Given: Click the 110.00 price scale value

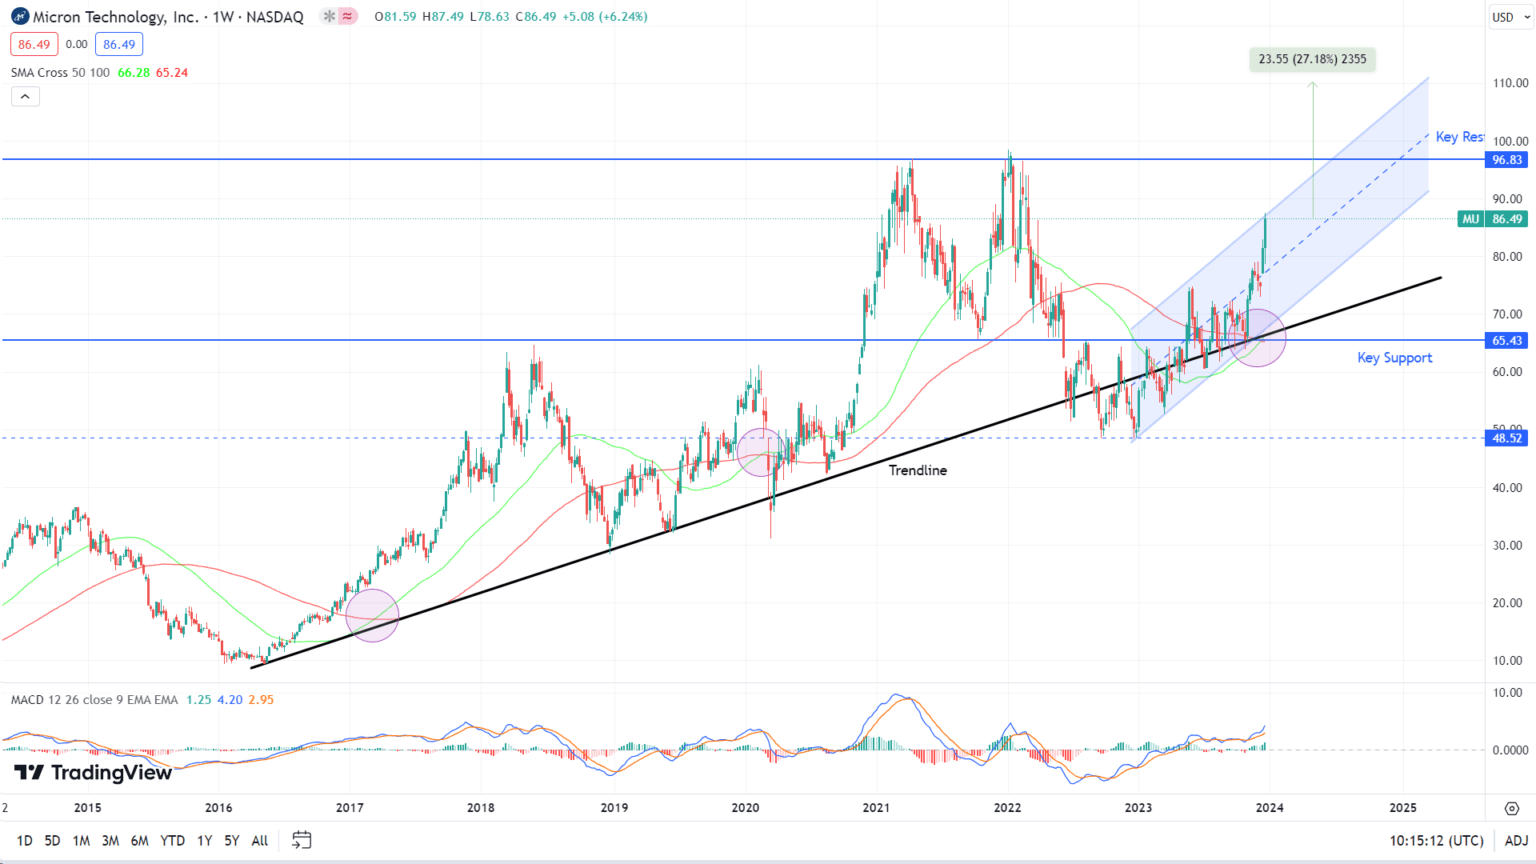Looking at the screenshot, I should point(1510,83).
